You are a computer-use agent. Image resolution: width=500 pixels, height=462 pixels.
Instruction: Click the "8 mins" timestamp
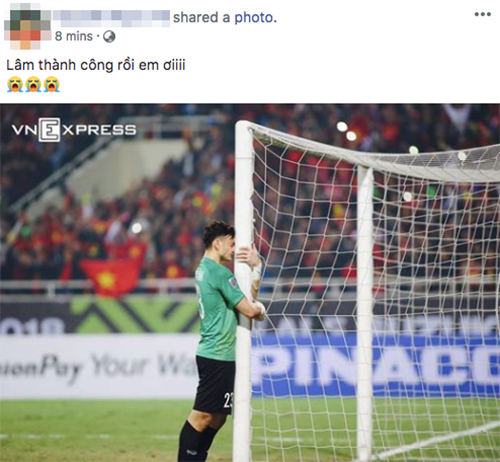point(73,36)
